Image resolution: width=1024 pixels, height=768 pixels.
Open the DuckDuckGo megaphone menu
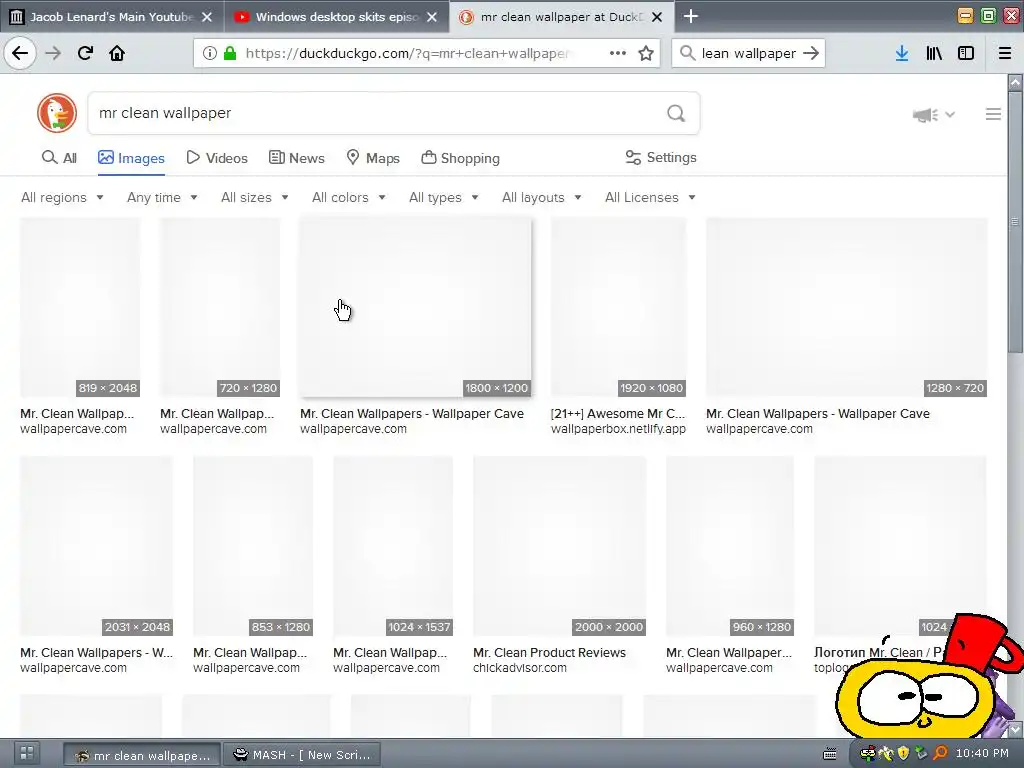point(933,115)
